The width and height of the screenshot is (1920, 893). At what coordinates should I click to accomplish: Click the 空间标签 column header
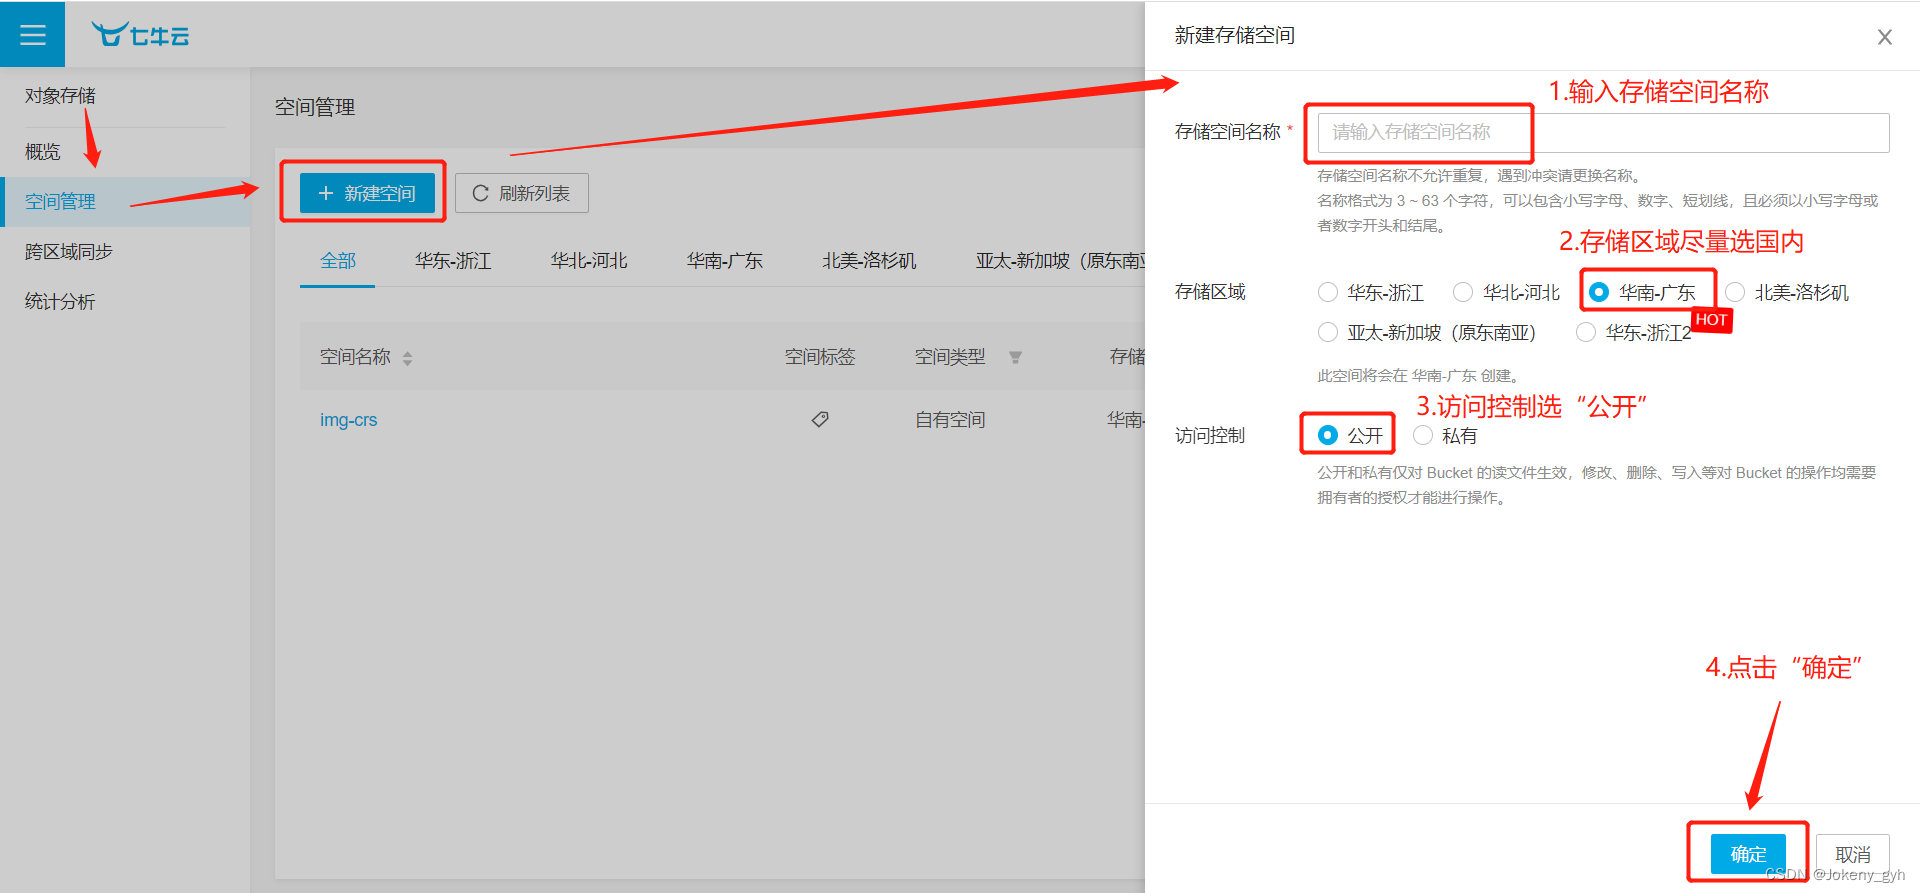pyautogui.click(x=820, y=357)
